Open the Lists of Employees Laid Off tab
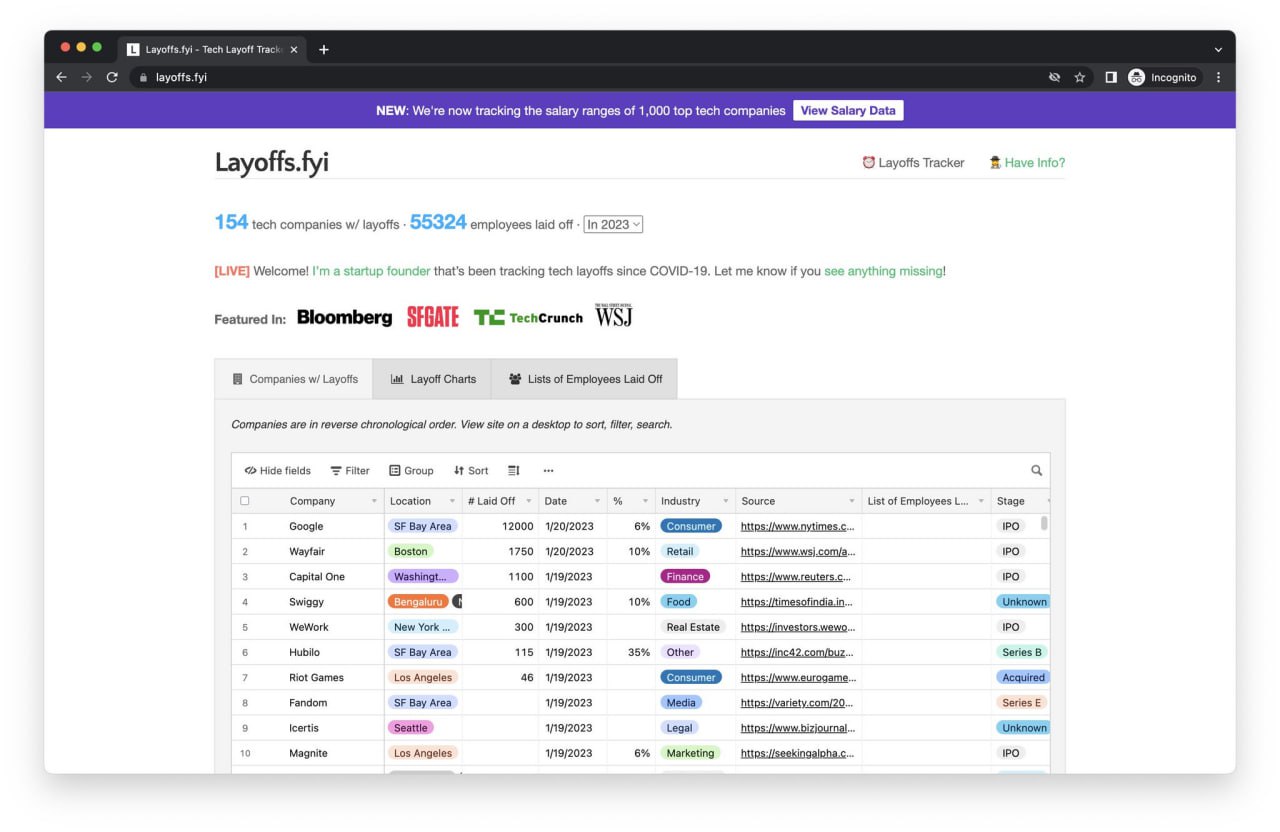The height and width of the screenshot is (832, 1280). (585, 379)
